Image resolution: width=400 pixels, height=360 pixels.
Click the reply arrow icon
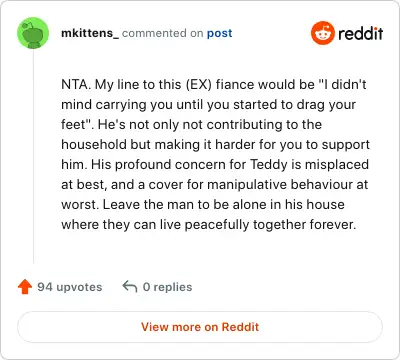(130, 287)
